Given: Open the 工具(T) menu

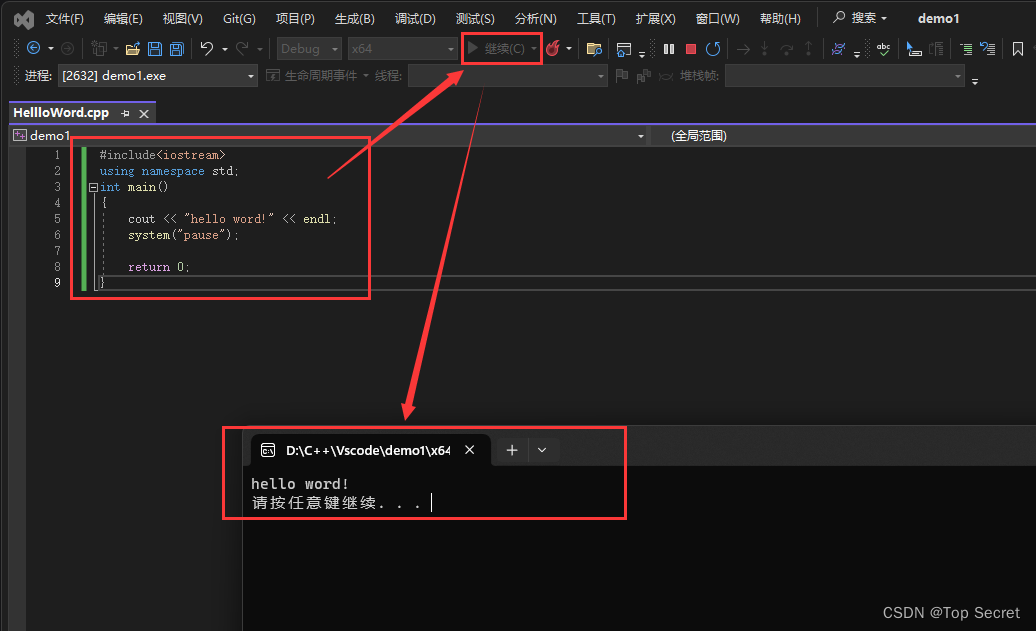Looking at the screenshot, I should point(596,19).
